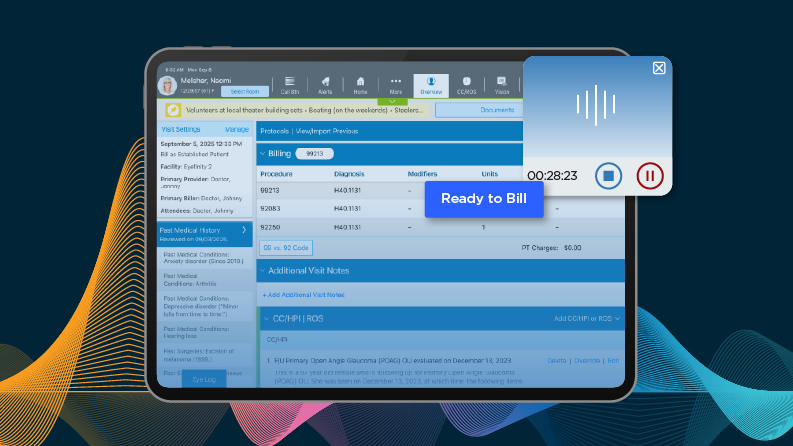Open Add CC/HPI or ROS dropdown
The image size is (793, 446).
click(587, 319)
